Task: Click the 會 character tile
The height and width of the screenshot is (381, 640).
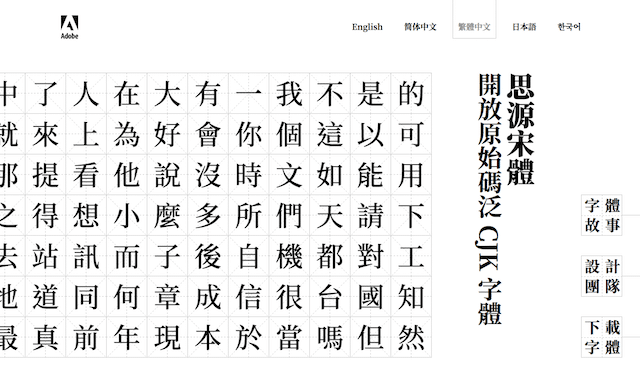Action: 208,134
